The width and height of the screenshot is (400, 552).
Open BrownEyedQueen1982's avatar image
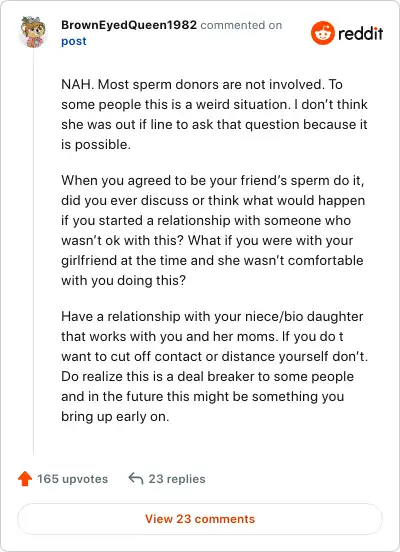point(33,32)
